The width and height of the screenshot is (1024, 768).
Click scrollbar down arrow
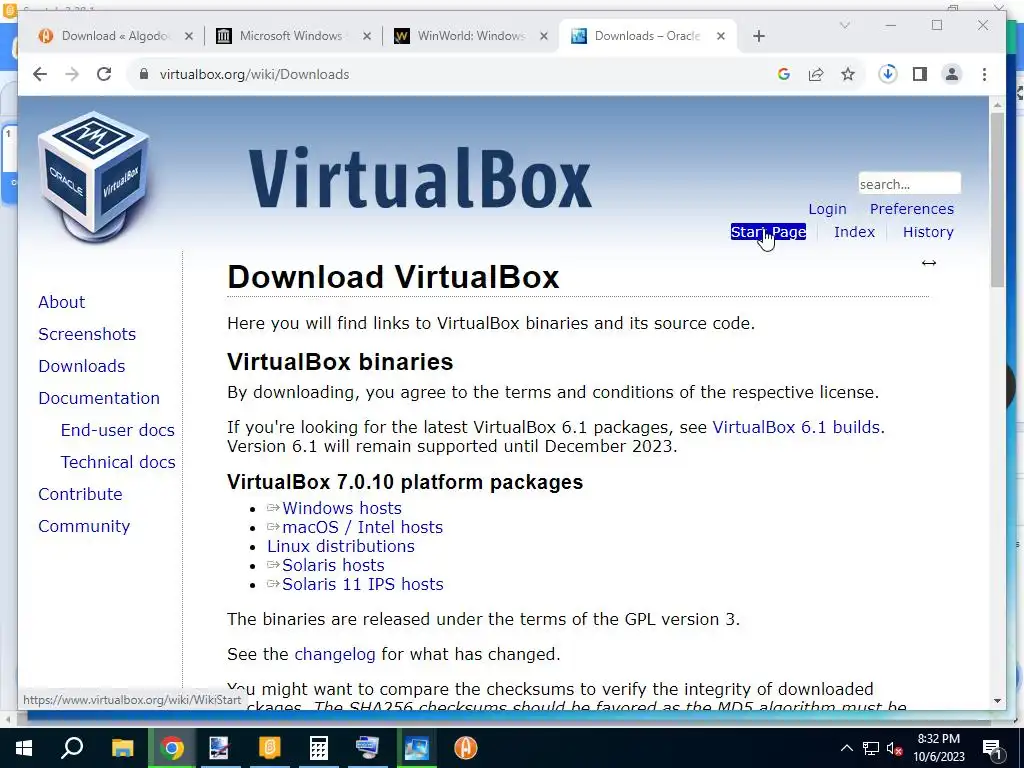click(x=997, y=701)
